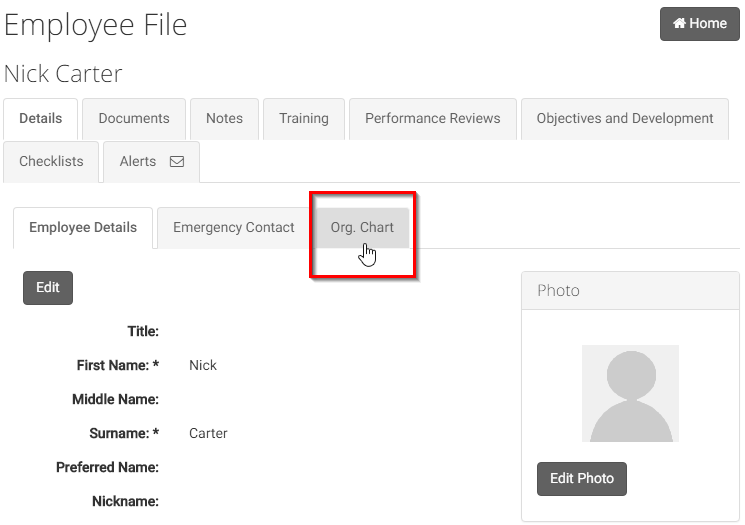Open the Performance Reviews tab
Screen dimensions: 745x525
point(432,118)
